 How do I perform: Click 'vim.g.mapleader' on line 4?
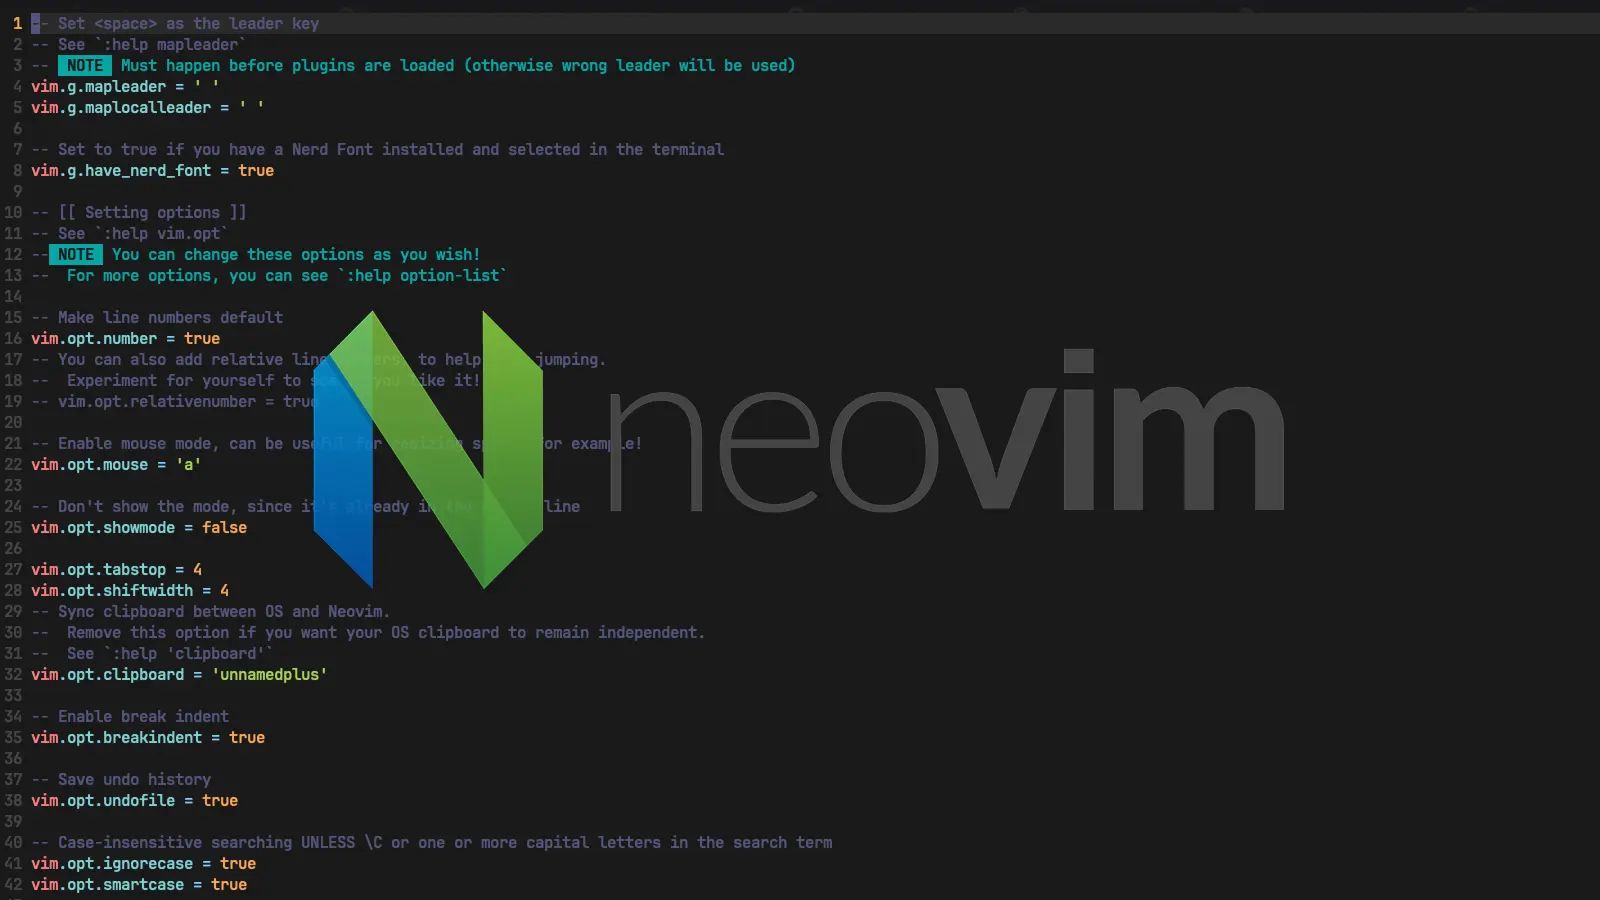98,86
